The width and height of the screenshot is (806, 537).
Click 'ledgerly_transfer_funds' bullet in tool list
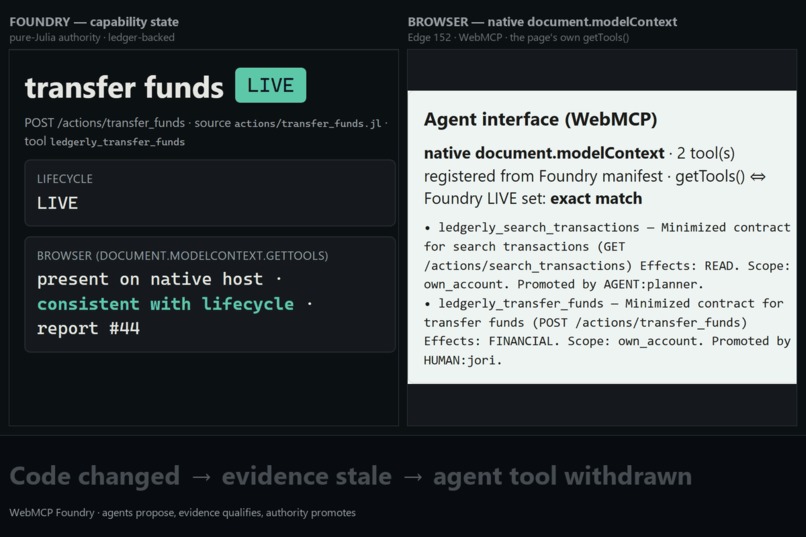tap(521, 303)
